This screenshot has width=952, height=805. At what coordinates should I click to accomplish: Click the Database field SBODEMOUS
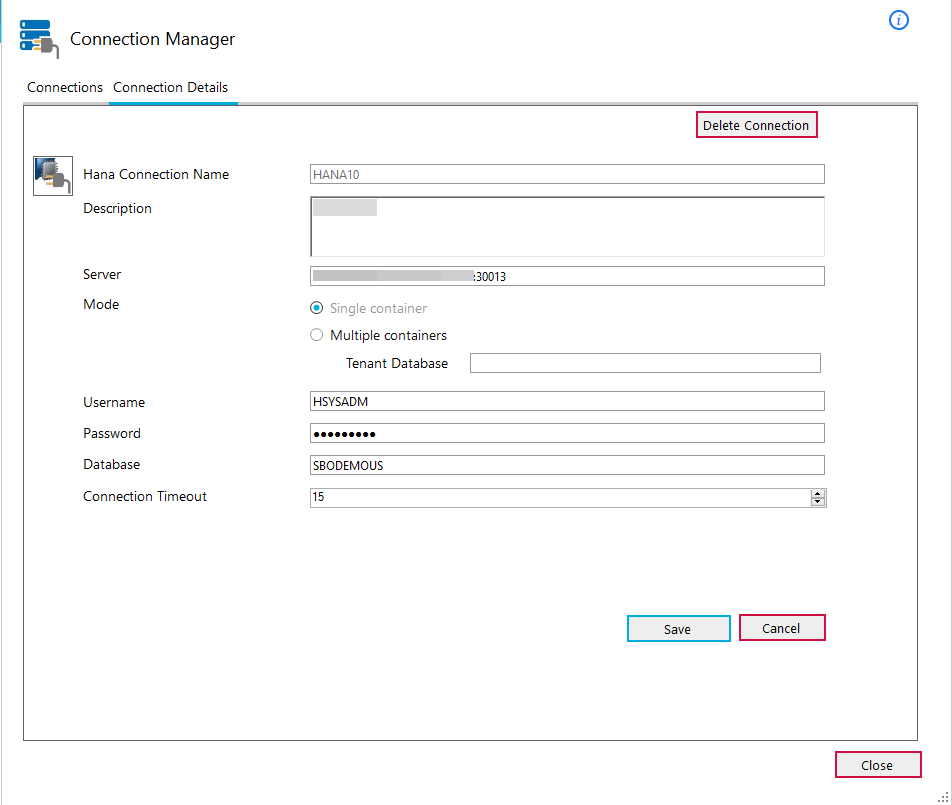(567, 465)
